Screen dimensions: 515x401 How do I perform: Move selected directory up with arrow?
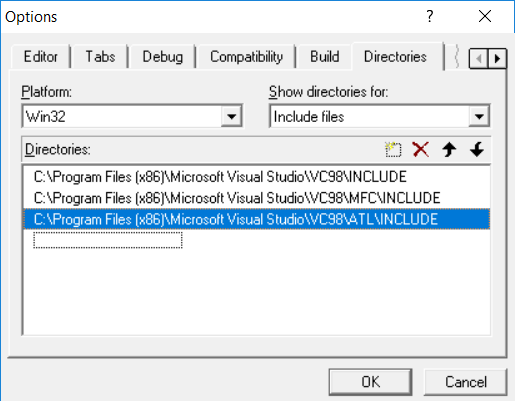pos(449,149)
